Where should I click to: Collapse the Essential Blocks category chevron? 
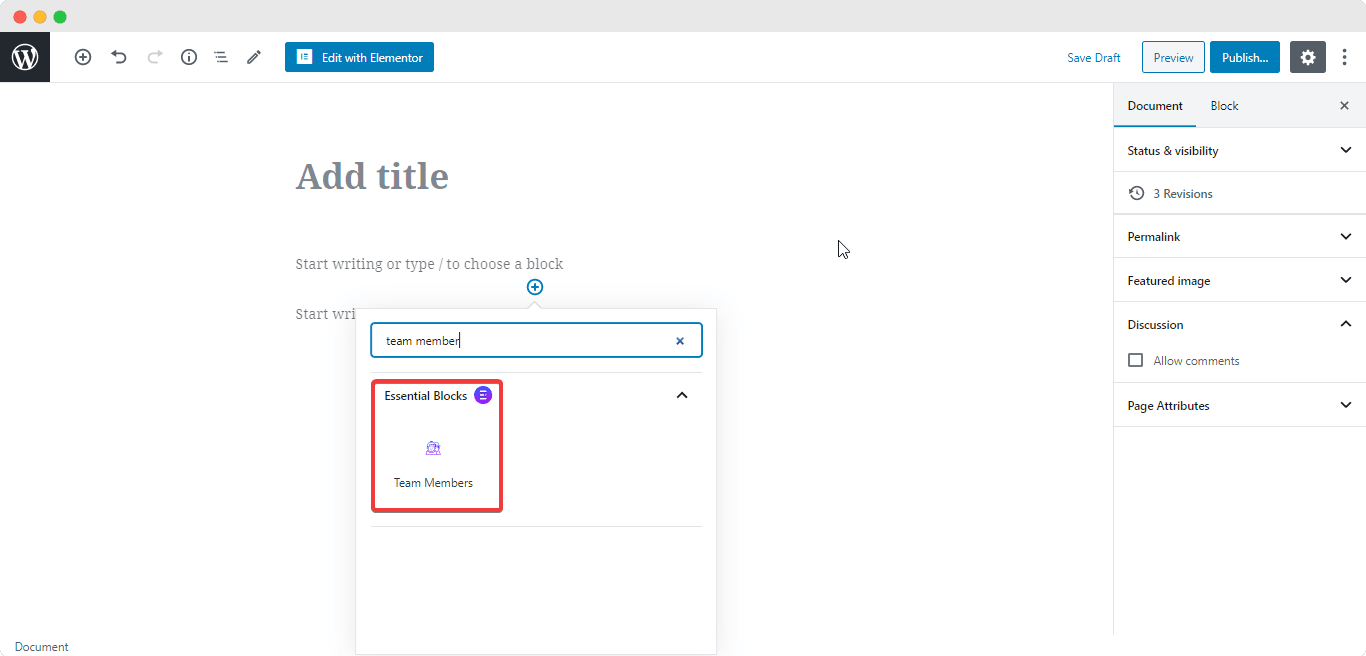click(682, 395)
